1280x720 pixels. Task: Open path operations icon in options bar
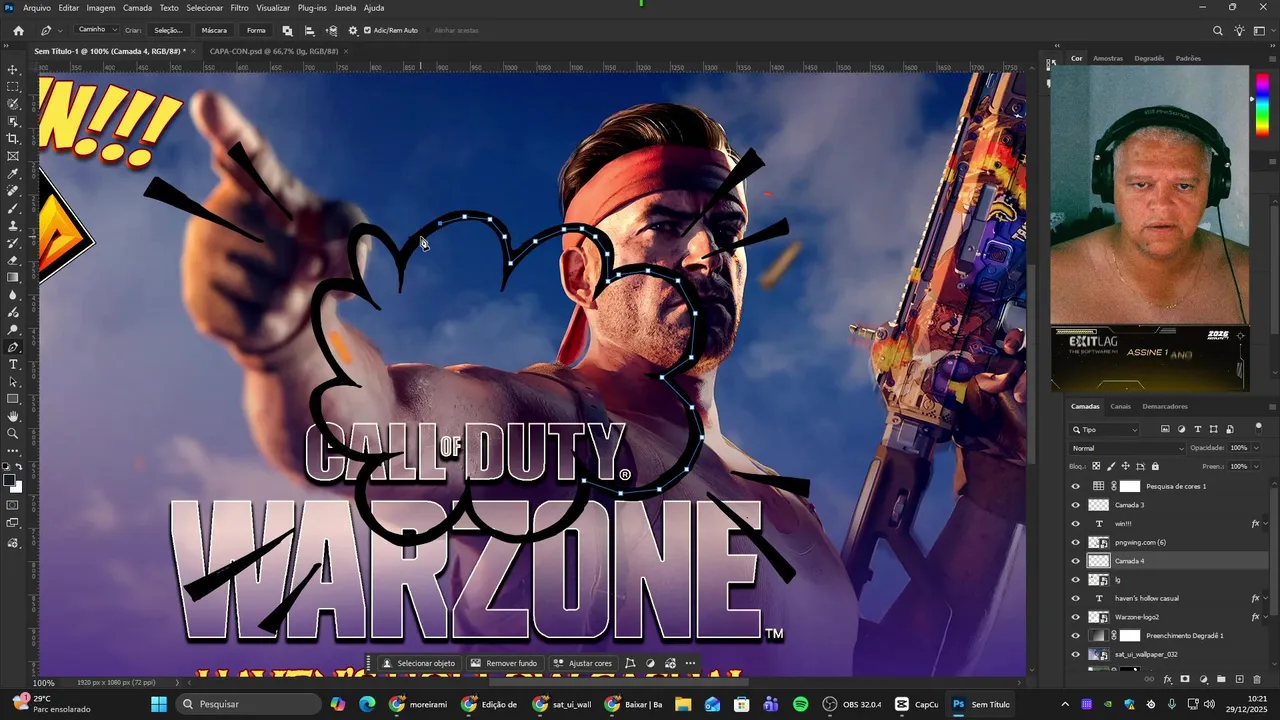pyautogui.click(x=288, y=30)
